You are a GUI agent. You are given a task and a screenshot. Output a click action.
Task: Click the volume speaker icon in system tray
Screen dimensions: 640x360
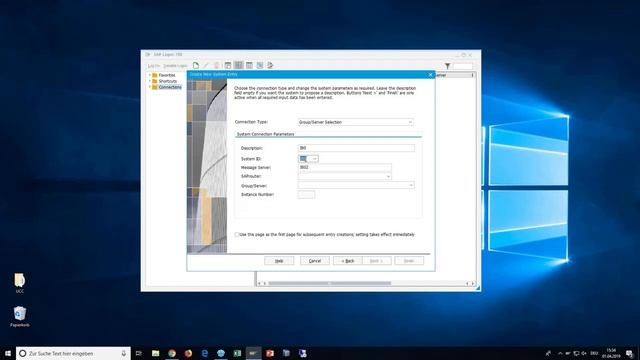(584, 353)
